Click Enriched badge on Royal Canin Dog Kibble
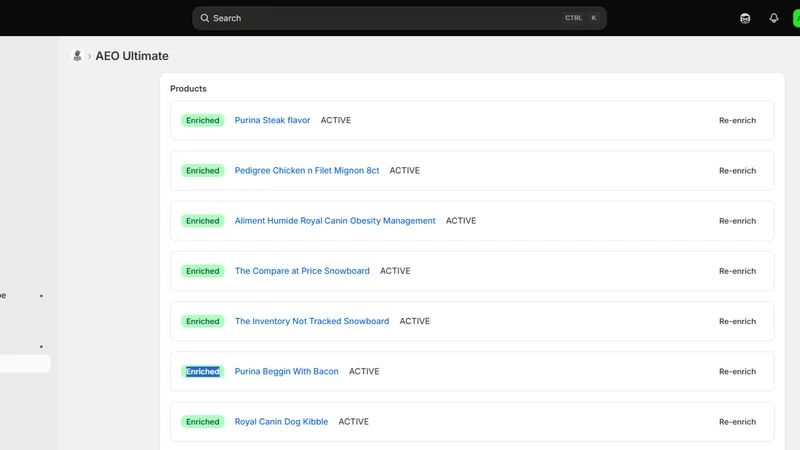800x450 pixels. click(x=203, y=422)
